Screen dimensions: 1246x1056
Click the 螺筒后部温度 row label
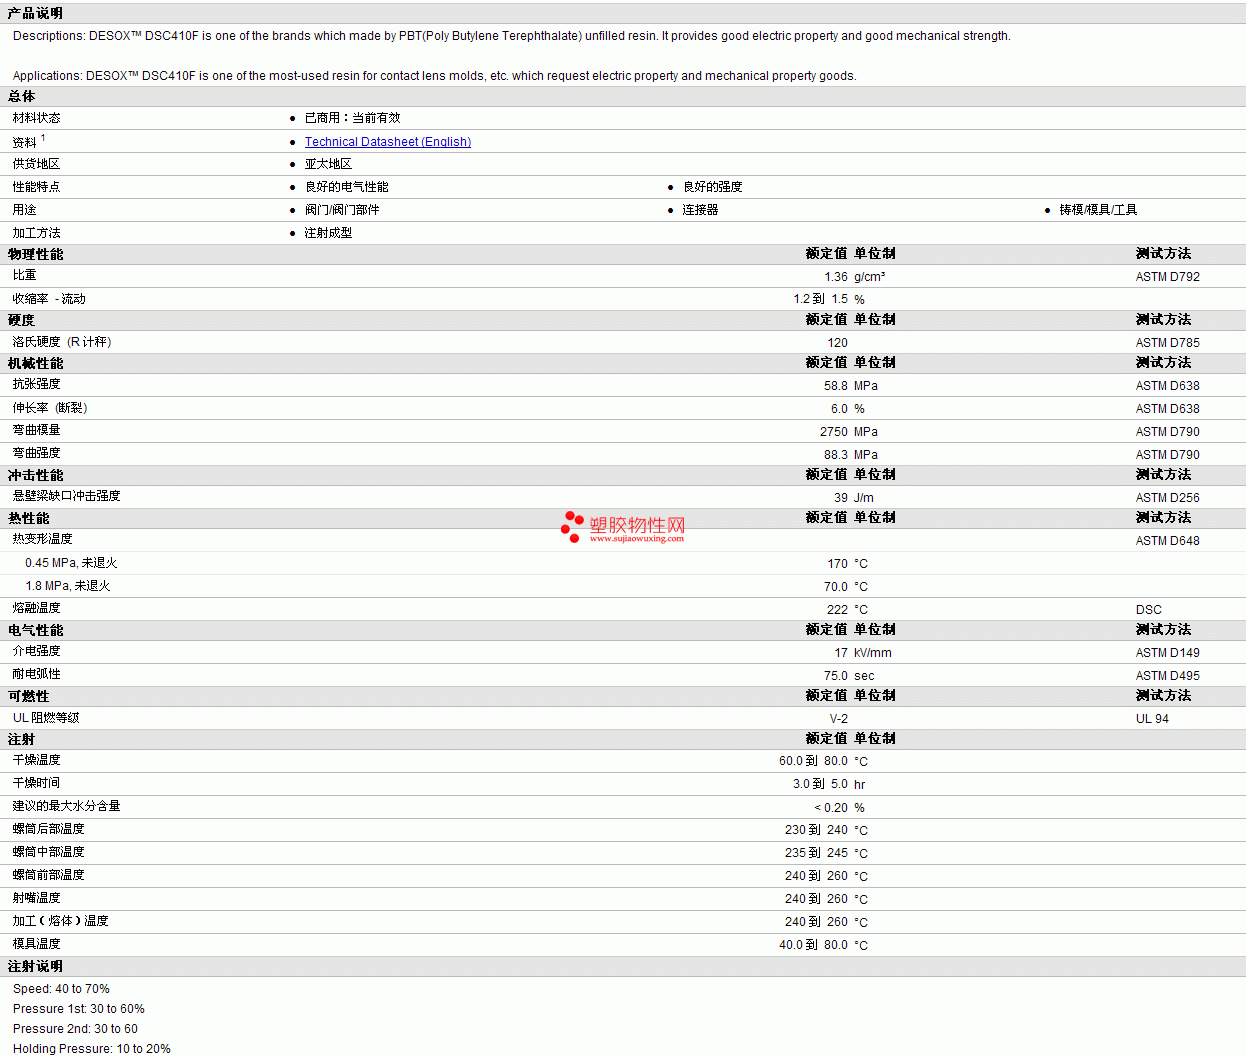[48, 829]
